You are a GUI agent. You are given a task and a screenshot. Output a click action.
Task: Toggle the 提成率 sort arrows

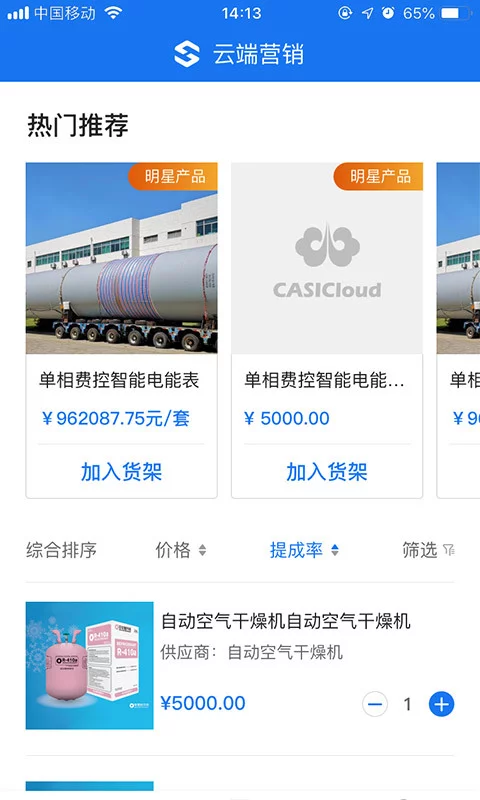[335, 550]
